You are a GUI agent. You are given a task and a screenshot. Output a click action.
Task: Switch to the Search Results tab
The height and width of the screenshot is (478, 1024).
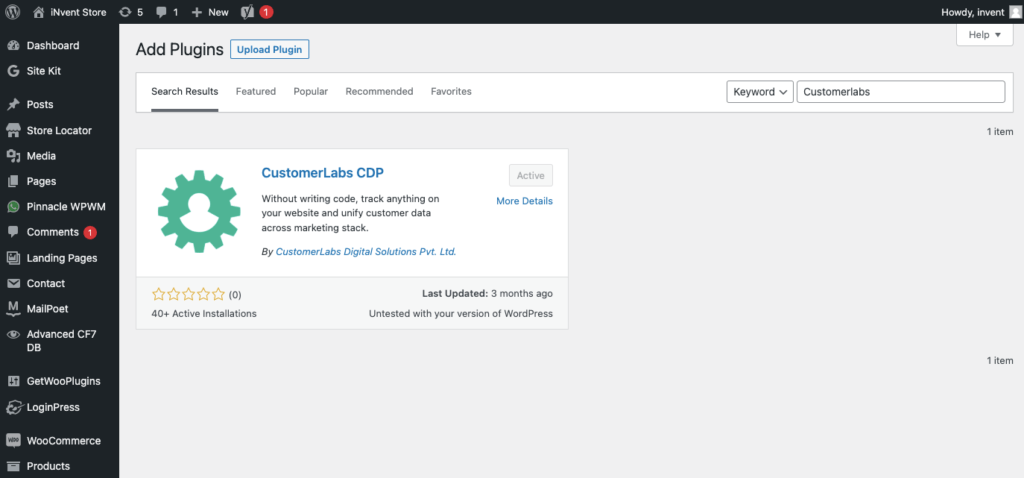pos(185,91)
